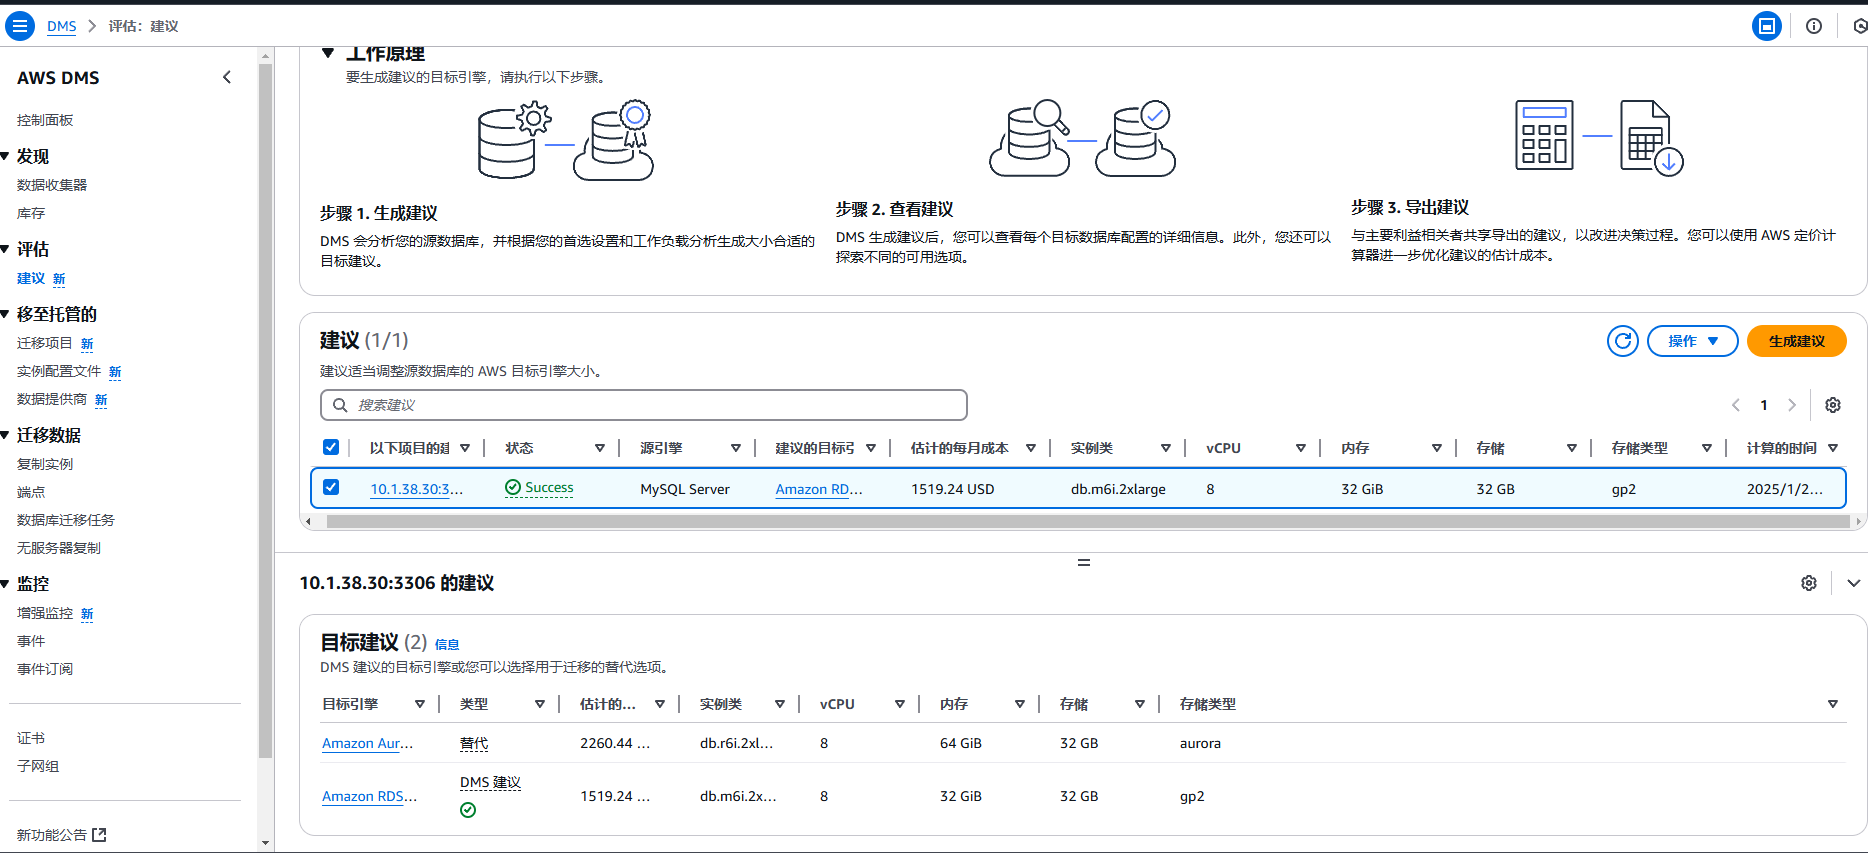Click the 替代 type label

474,743
